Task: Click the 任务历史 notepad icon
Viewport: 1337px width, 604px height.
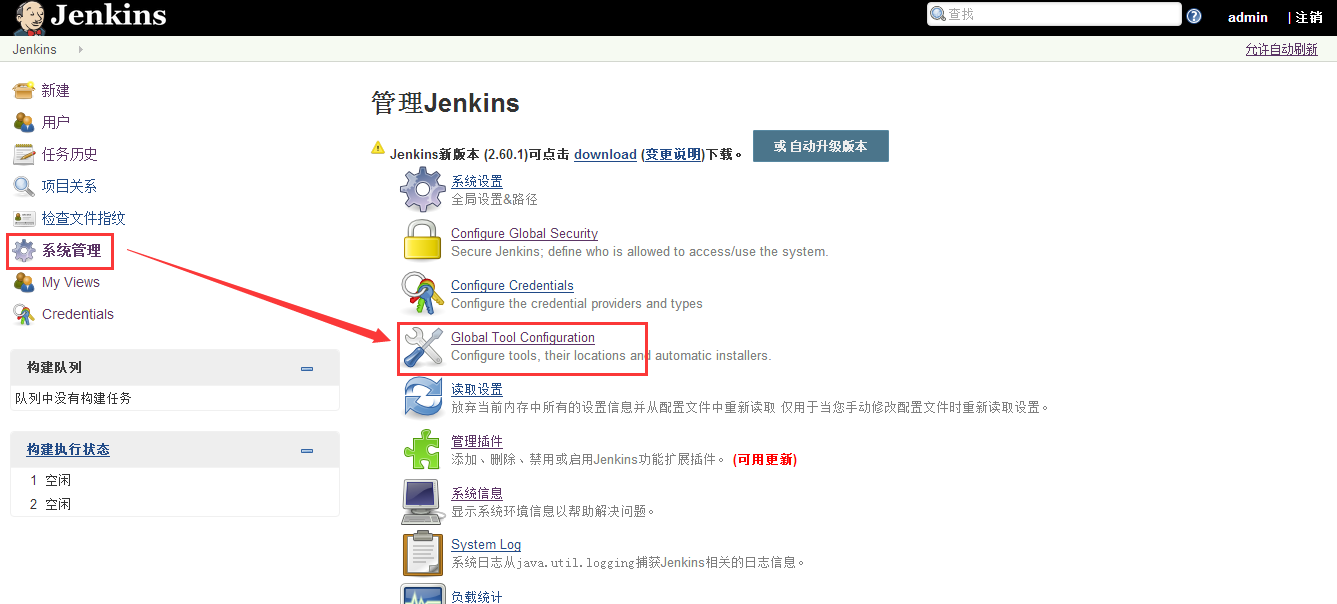Action: pos(24,155)
